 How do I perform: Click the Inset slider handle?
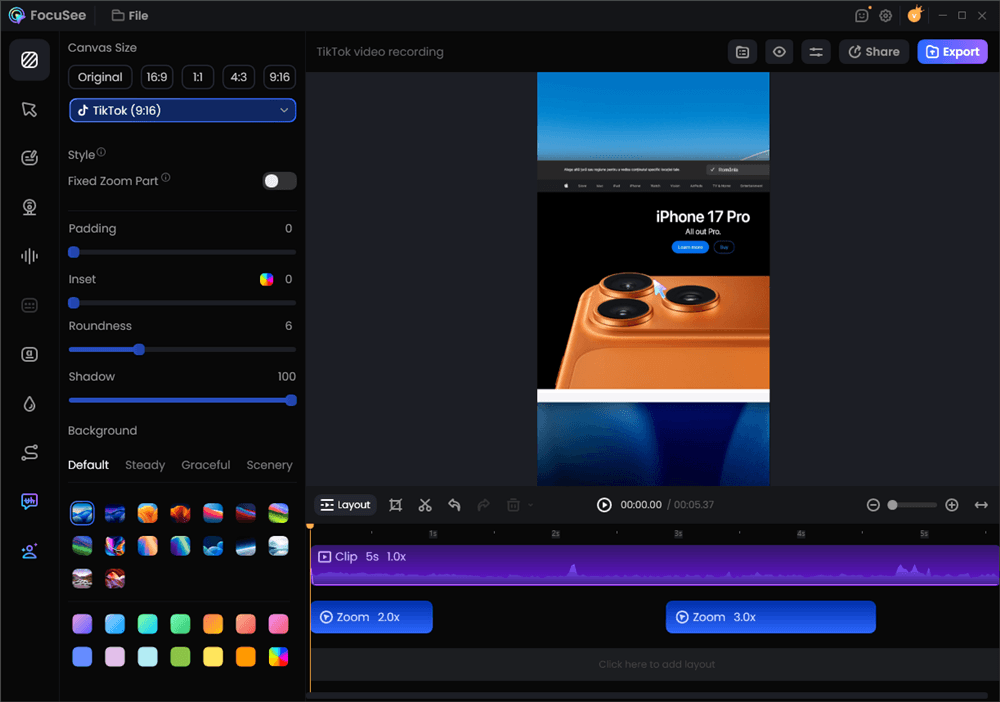point(74,303)
